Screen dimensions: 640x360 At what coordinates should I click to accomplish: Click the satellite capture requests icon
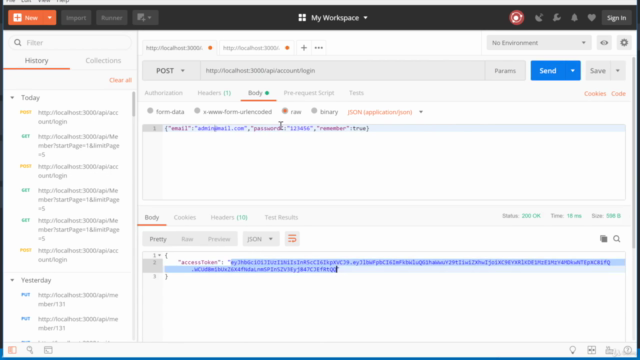[x=539, y=18]
